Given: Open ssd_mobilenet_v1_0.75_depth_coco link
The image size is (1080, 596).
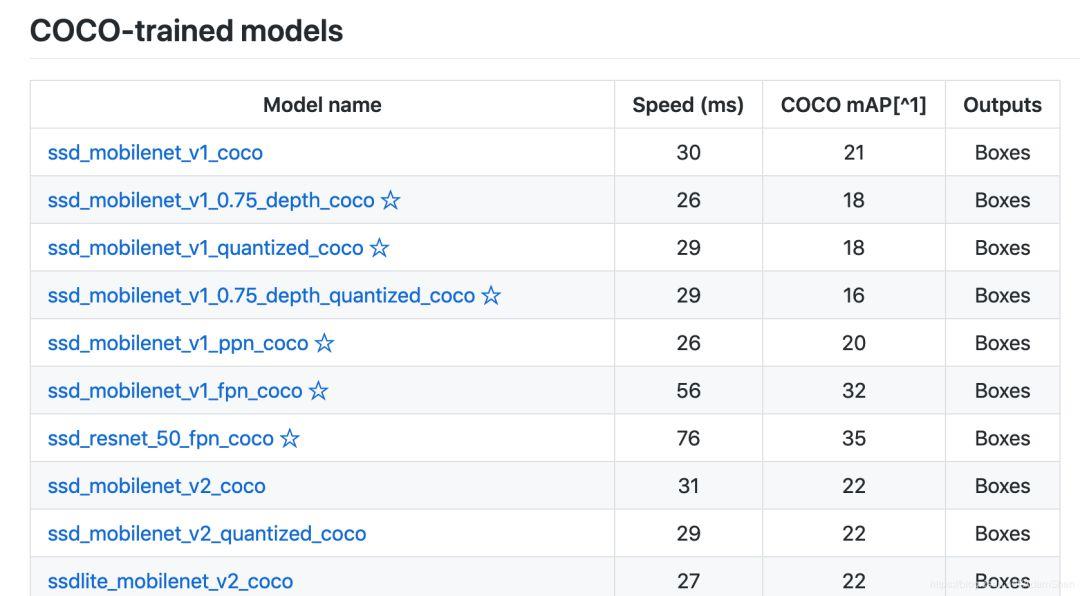Looking at the screenshot, I should tap(210, 200).
